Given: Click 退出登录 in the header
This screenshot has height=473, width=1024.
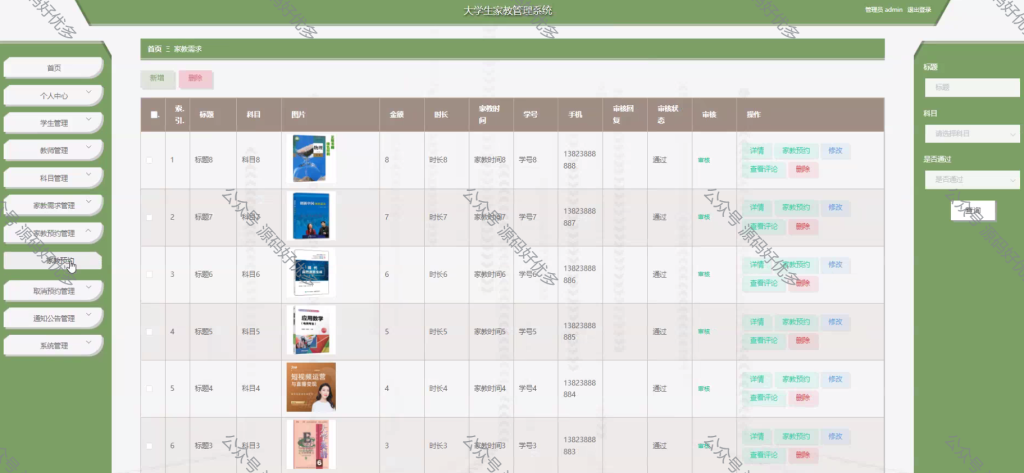Looking at the screenshot, I should click(919, 10).
